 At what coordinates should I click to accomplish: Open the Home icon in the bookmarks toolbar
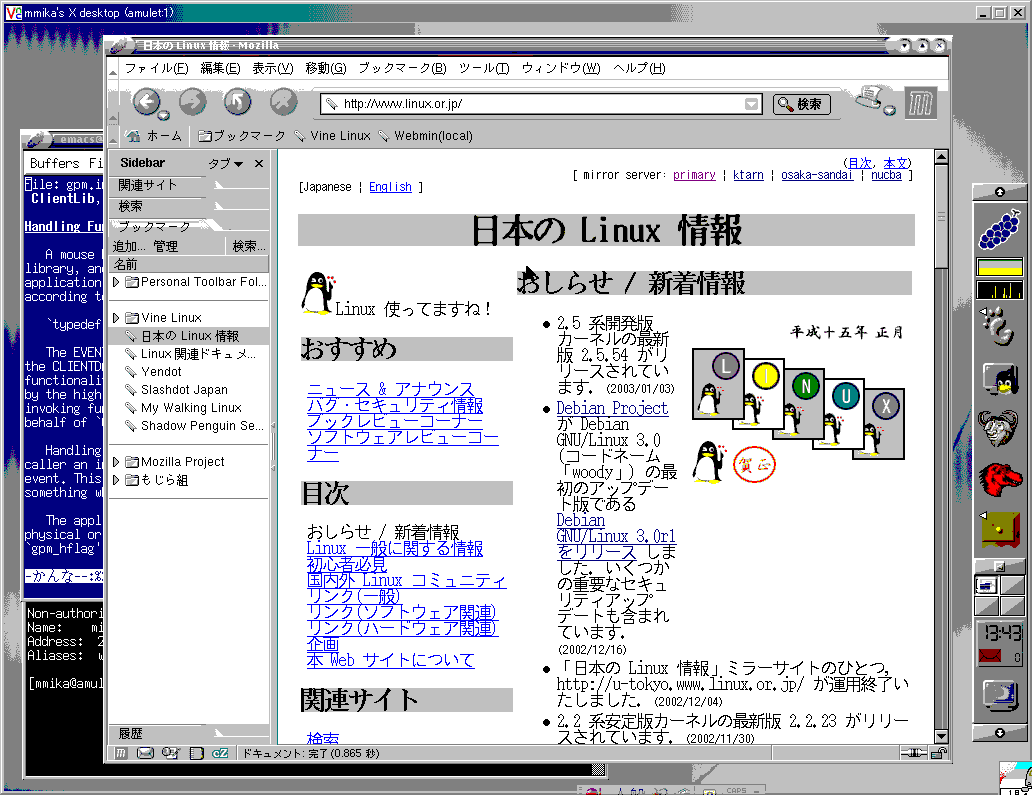point(133,136)
